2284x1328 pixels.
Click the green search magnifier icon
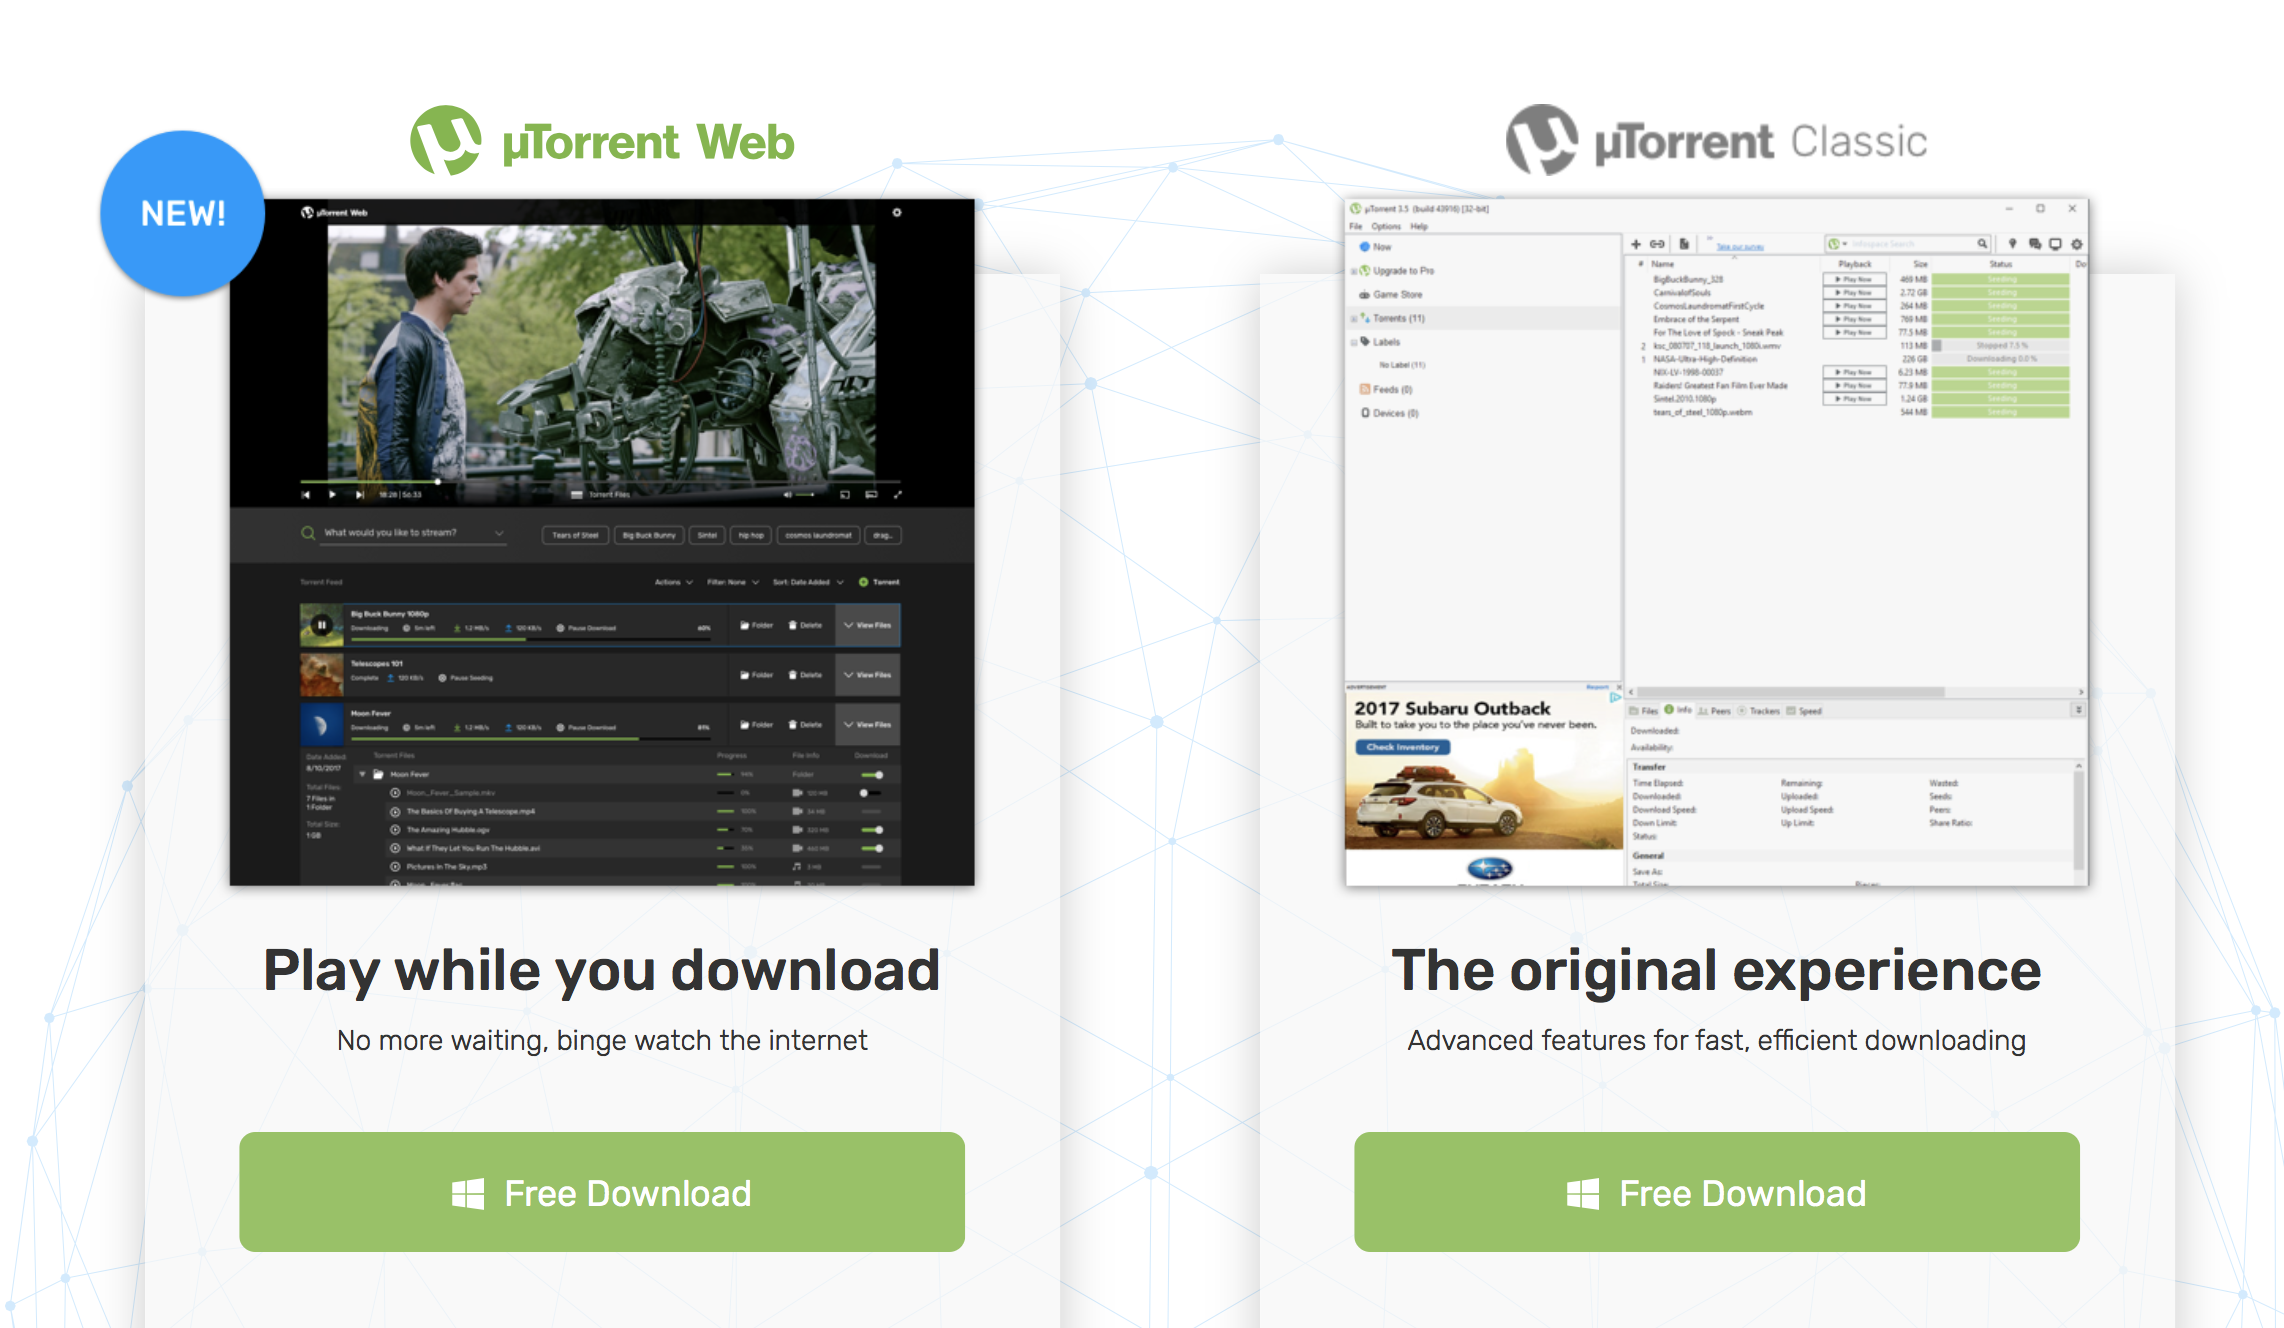point(308,533)
